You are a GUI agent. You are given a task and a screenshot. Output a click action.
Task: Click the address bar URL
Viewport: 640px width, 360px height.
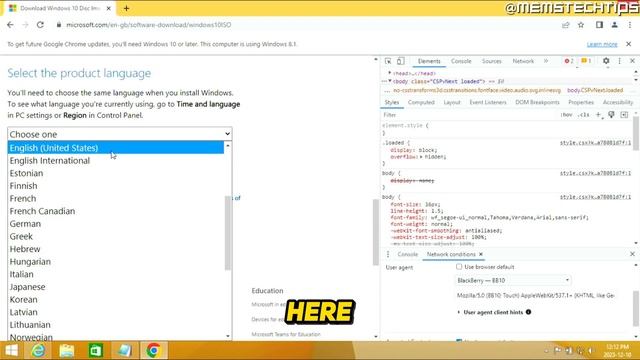pyautogui.click(x=149, y=25)
